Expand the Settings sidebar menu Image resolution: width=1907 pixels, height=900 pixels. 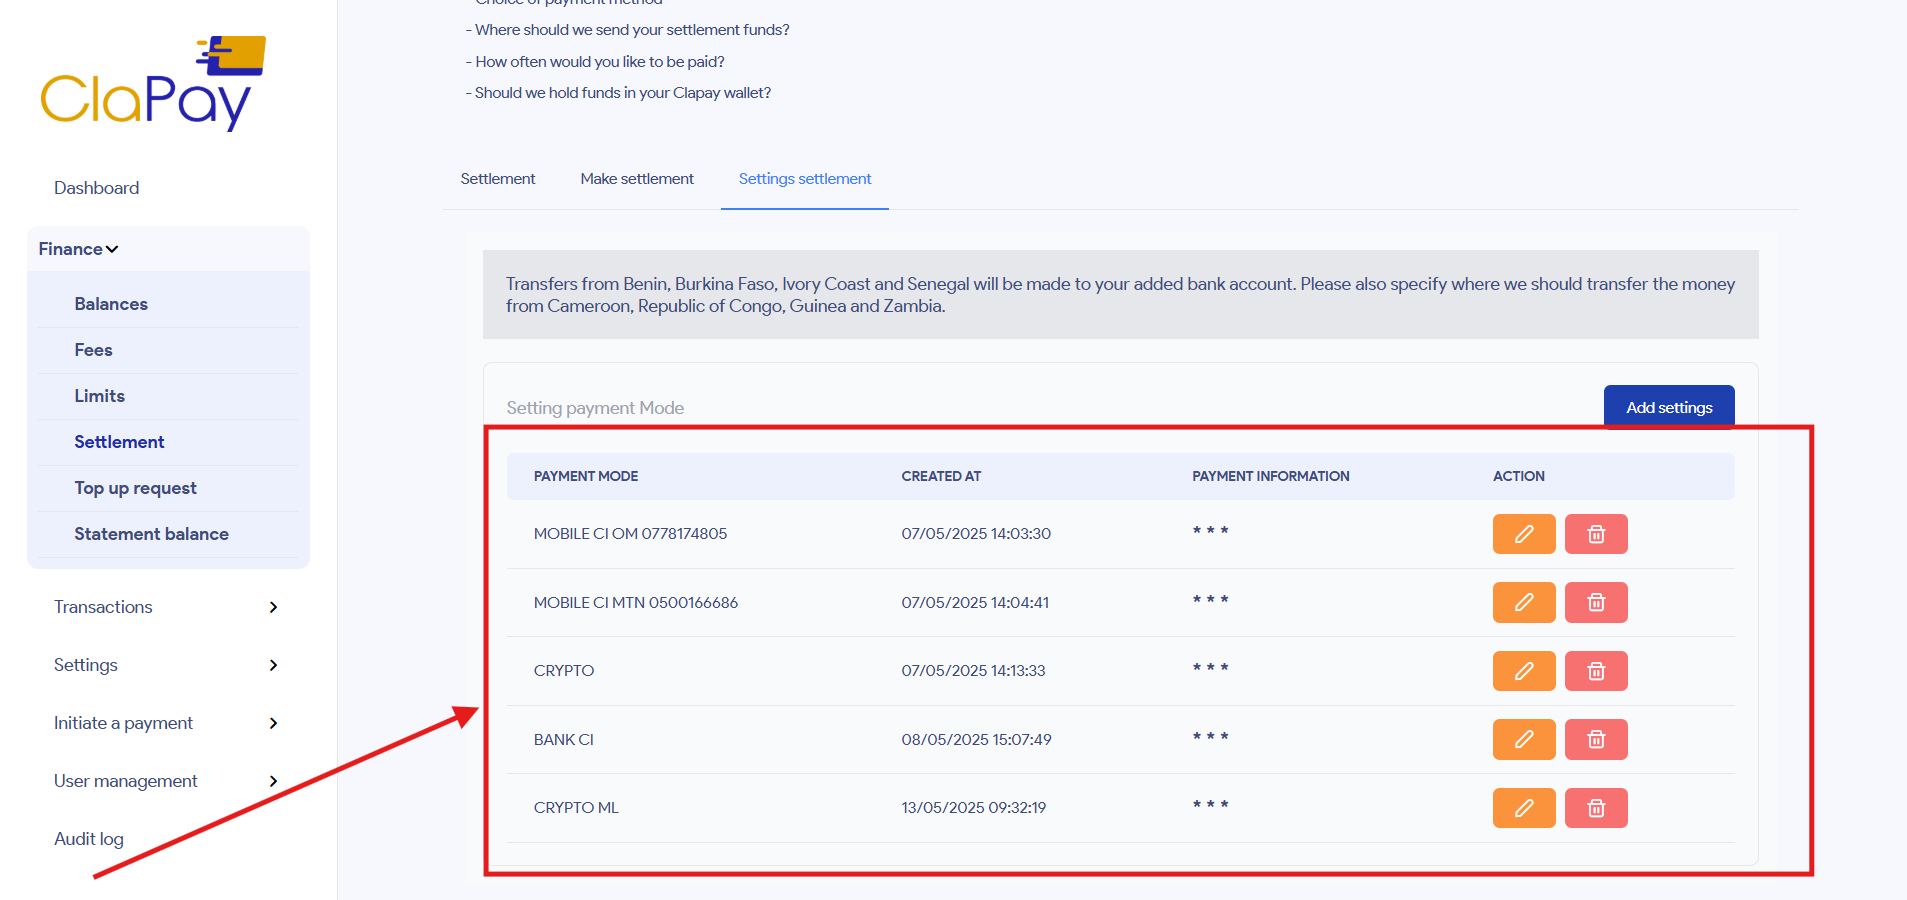tap(165, 665)
